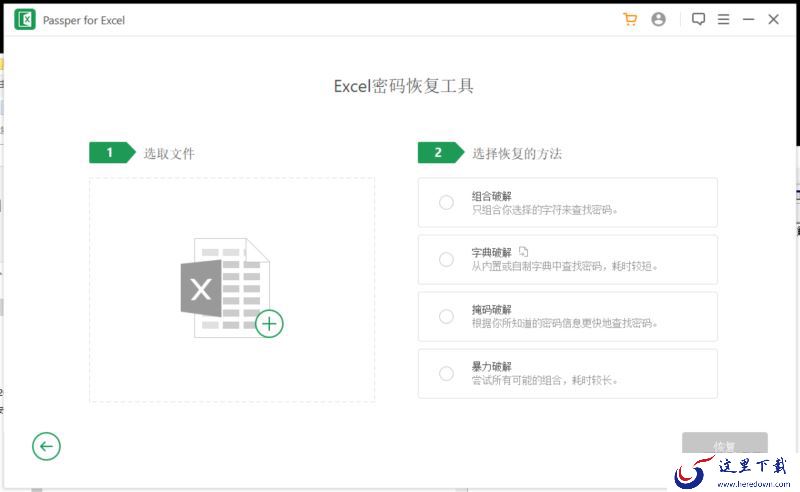
Task: Select the 暴力破解 radio button
Action: (x=446, y=374)
